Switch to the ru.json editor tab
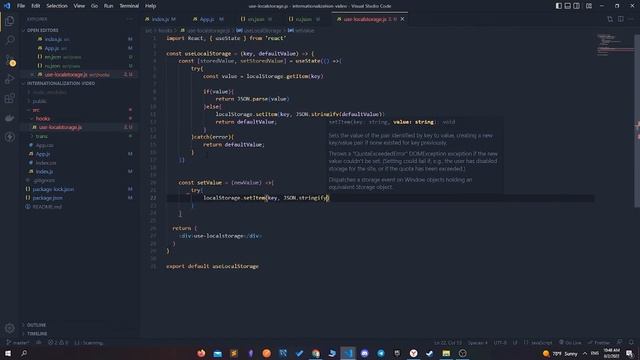640x360 pixels. pyautogui.click(x=304, y=19)
